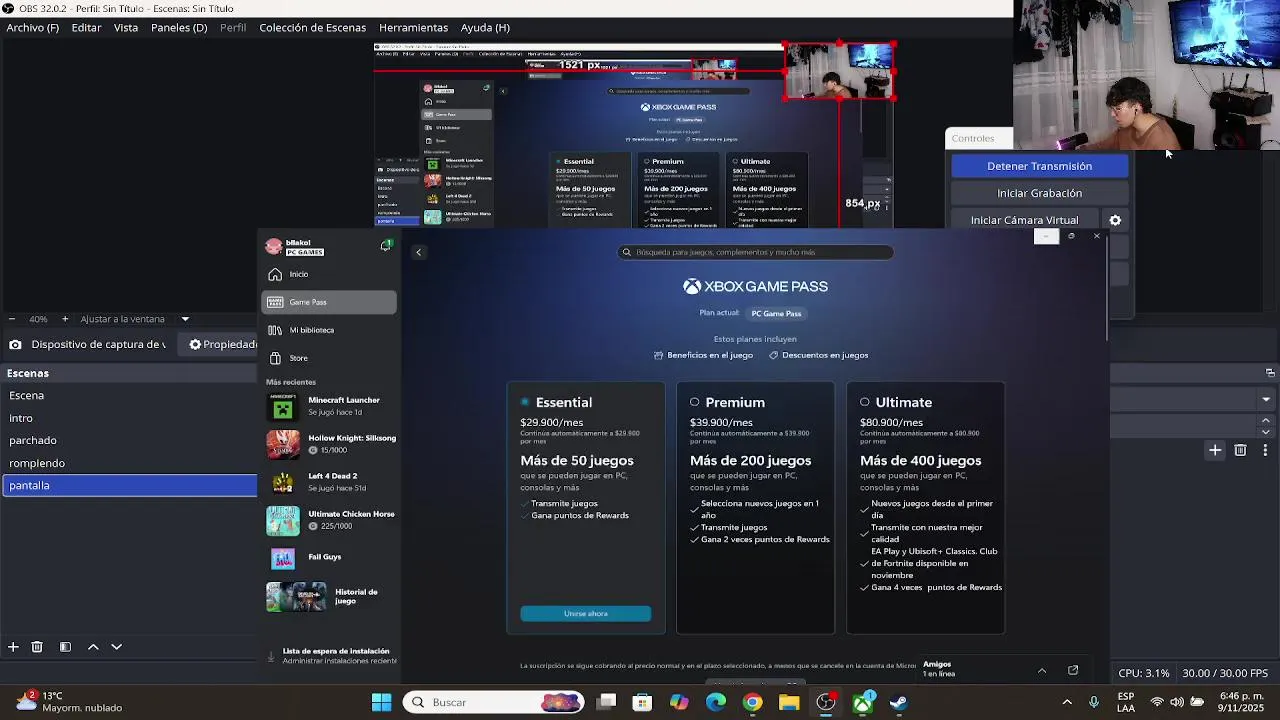1280x720 pixels.
Task: Open Mi biblioteca in Xbox sidebar
Action: (329, 330)
